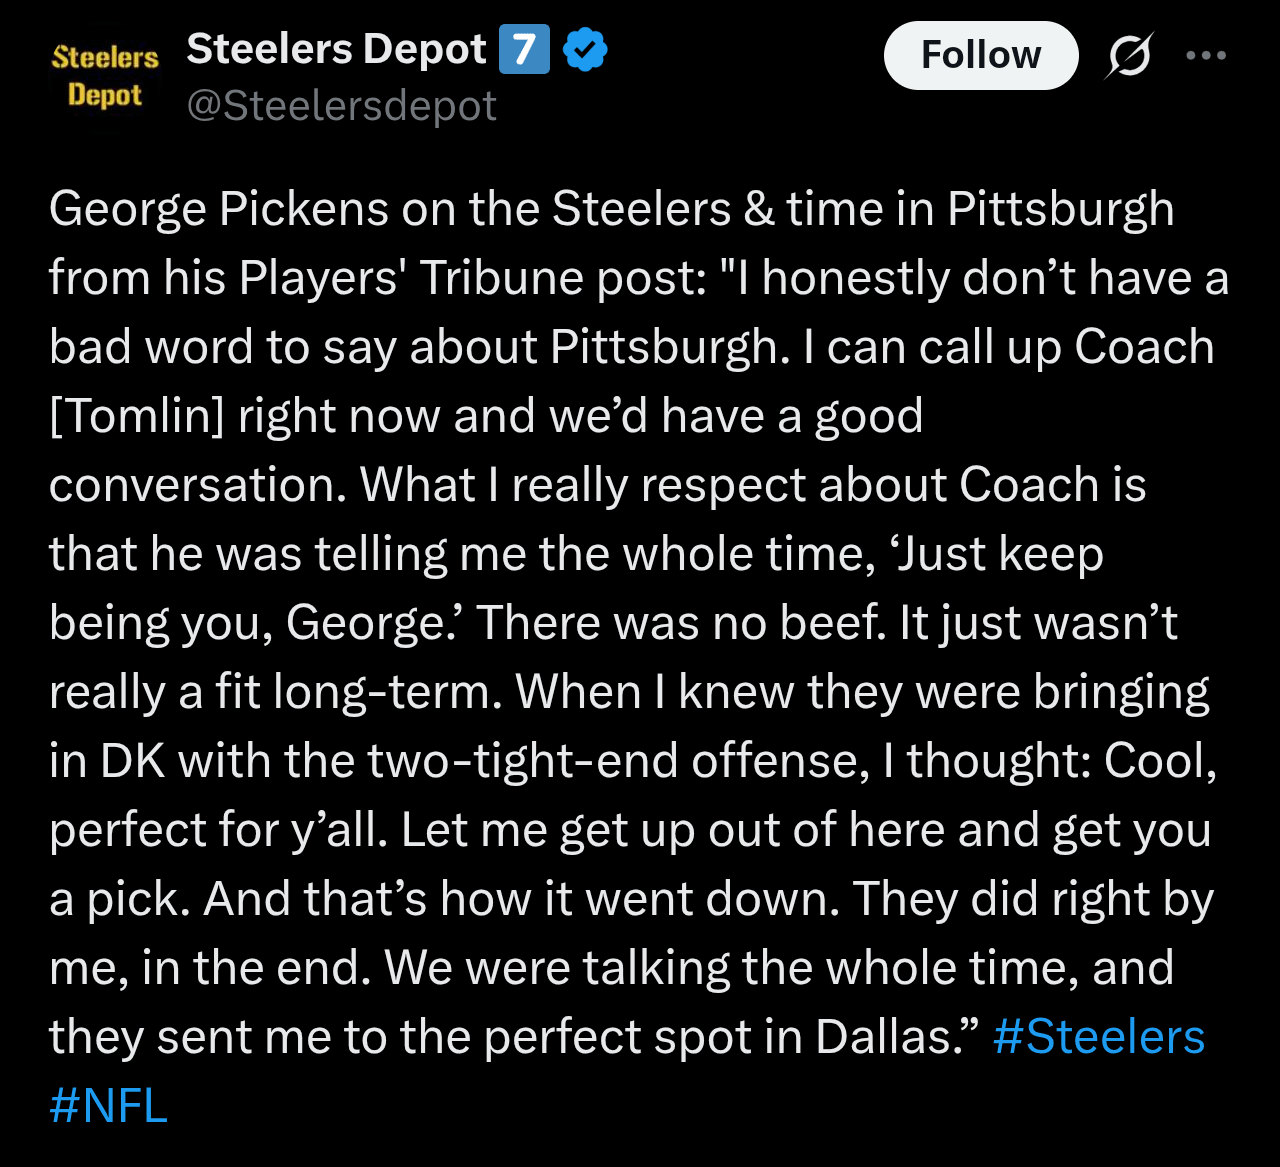Open the @Steelersdepot handle link

[x=341, y=106]
